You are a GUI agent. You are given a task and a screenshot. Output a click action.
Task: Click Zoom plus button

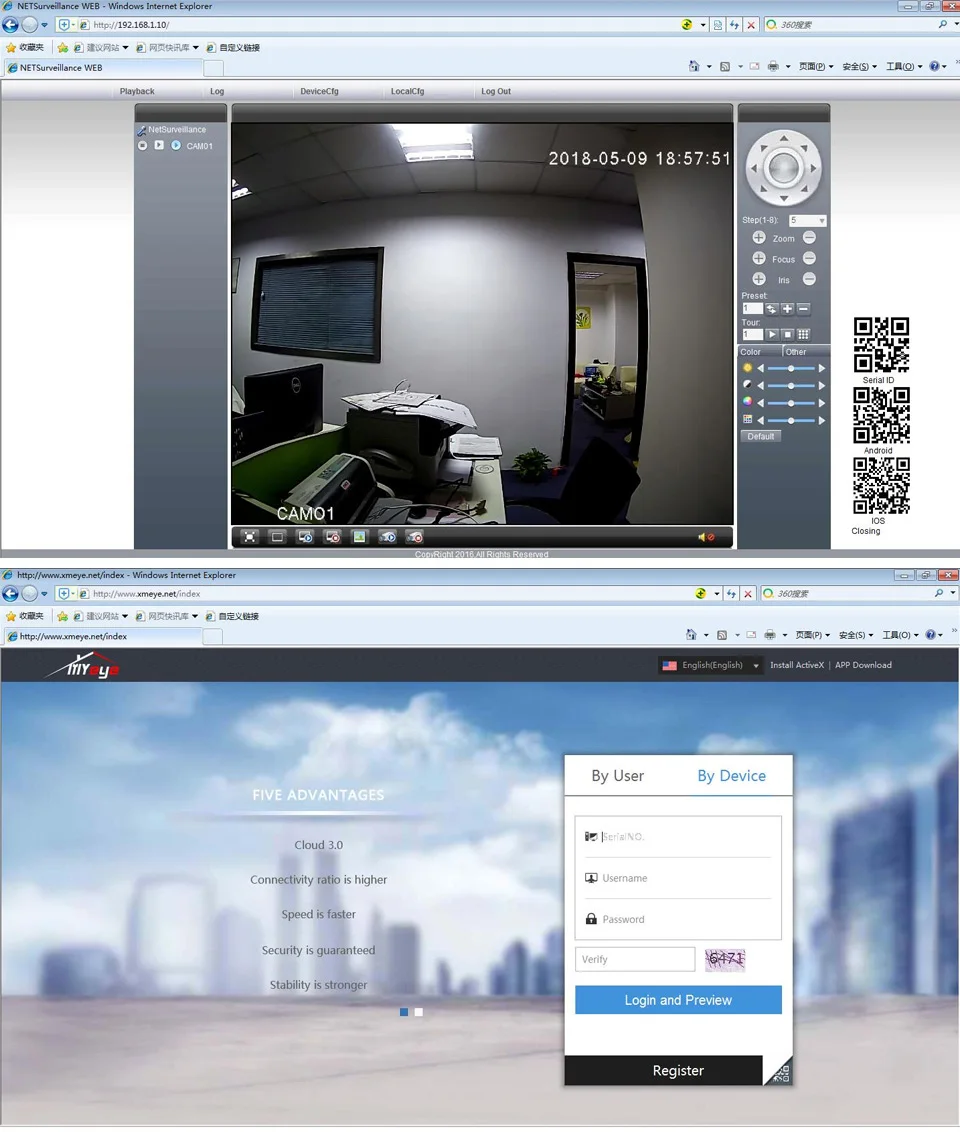pyautogui.click(x=759, y=238)
